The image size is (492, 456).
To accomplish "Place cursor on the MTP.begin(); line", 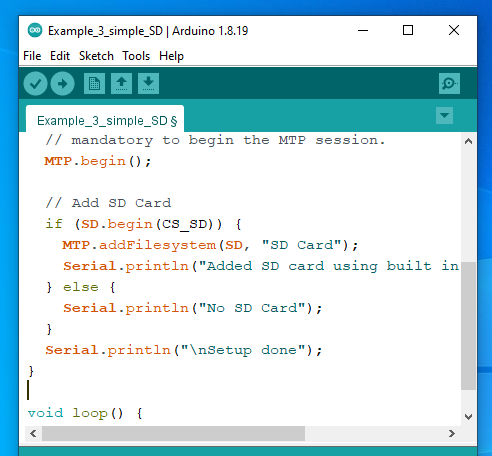I will point(98,161).
